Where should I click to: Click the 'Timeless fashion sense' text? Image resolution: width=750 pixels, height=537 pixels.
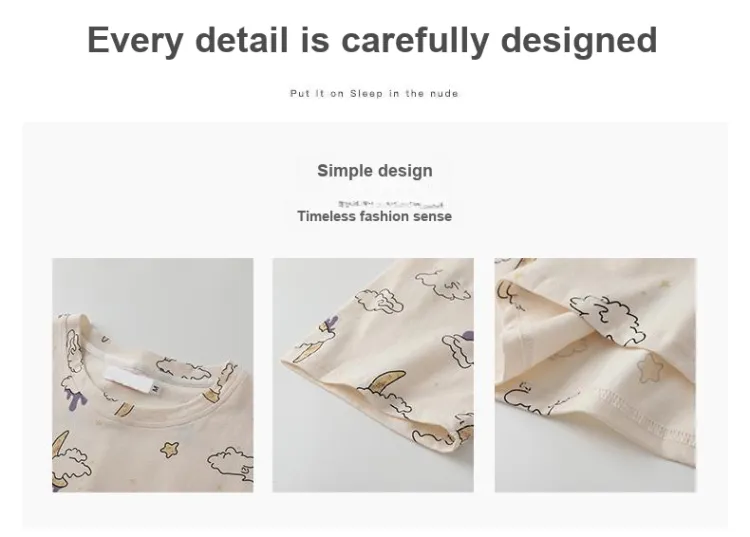[375, 216]
